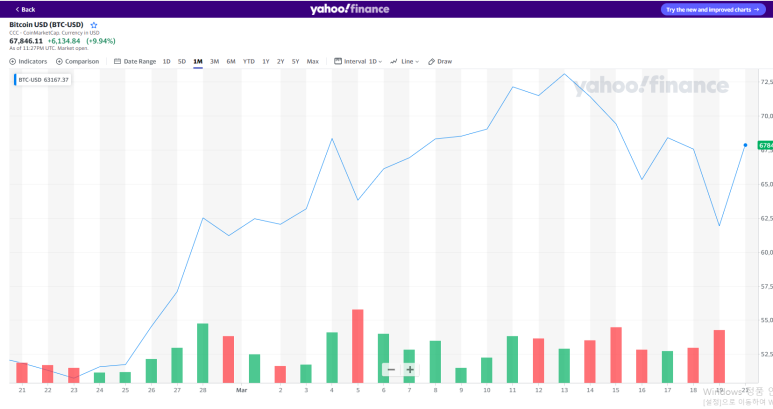Click the Mar label on date axis
Viewport: 773px width, 409px height.
[241, 390]
